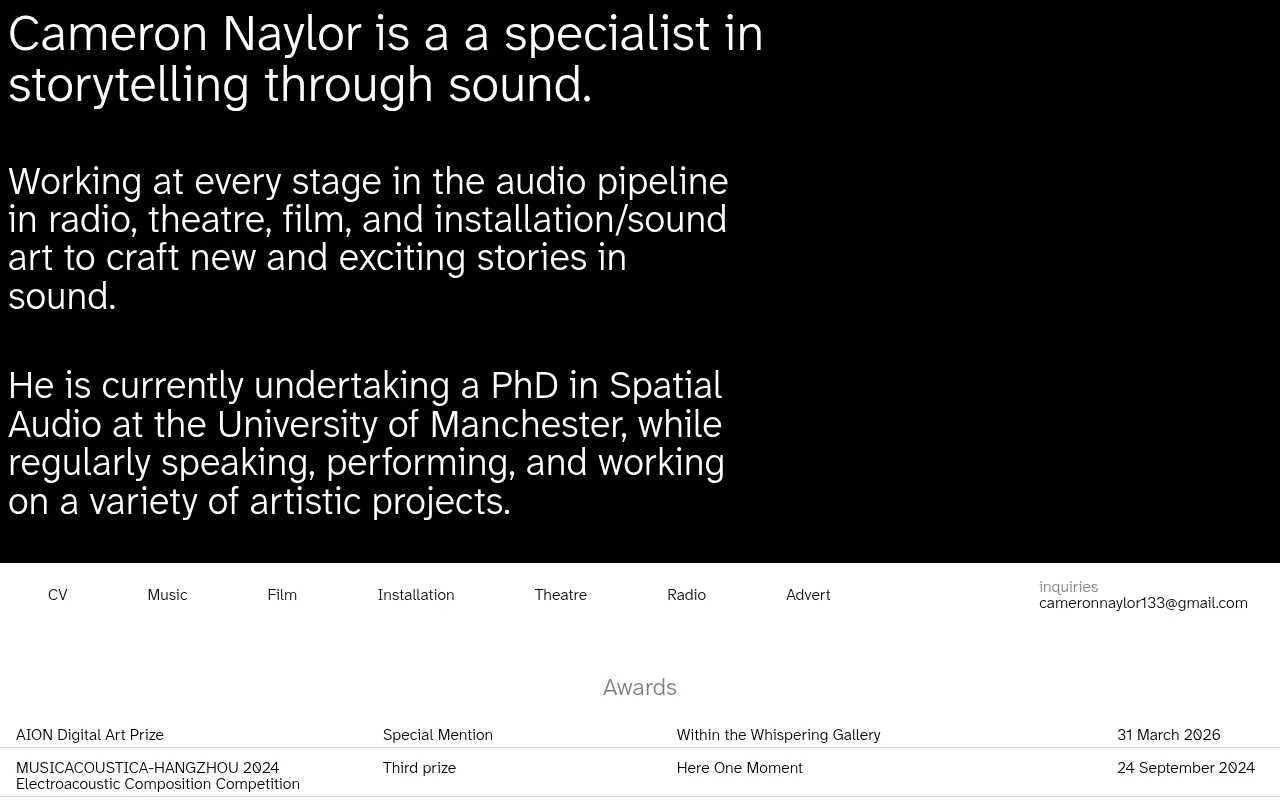The width and height of the screenshot is (1280, 800).
Task: Click the 31 March 2026 date
Action: point(1169,735)
